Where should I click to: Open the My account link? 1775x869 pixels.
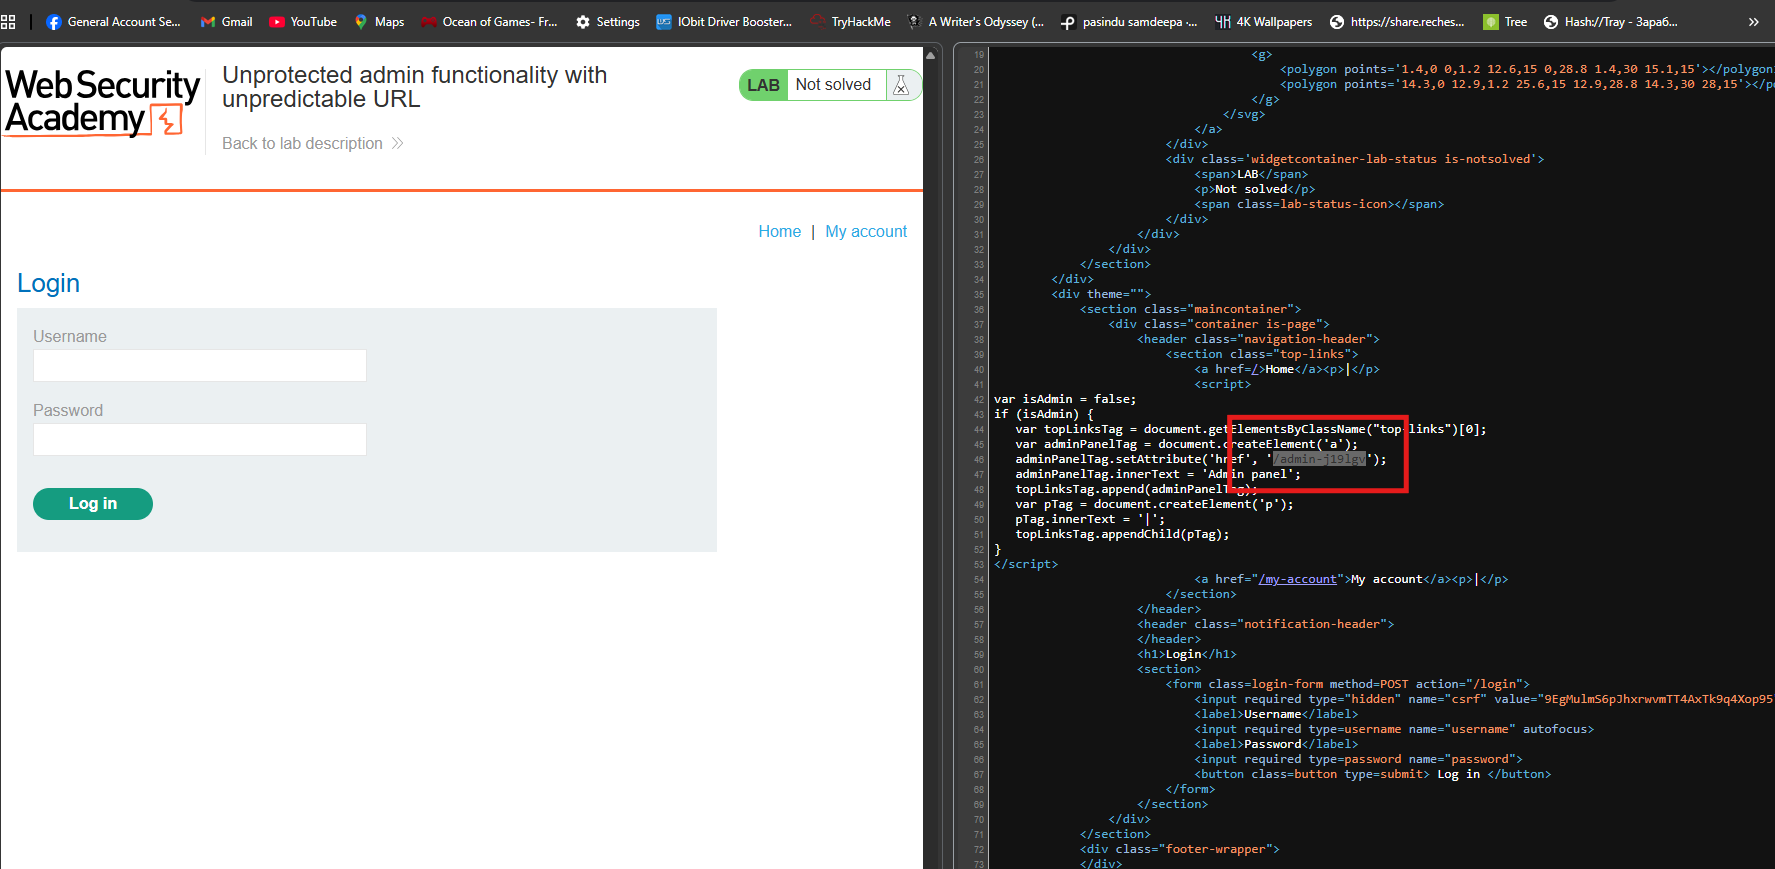click(866, 231)
